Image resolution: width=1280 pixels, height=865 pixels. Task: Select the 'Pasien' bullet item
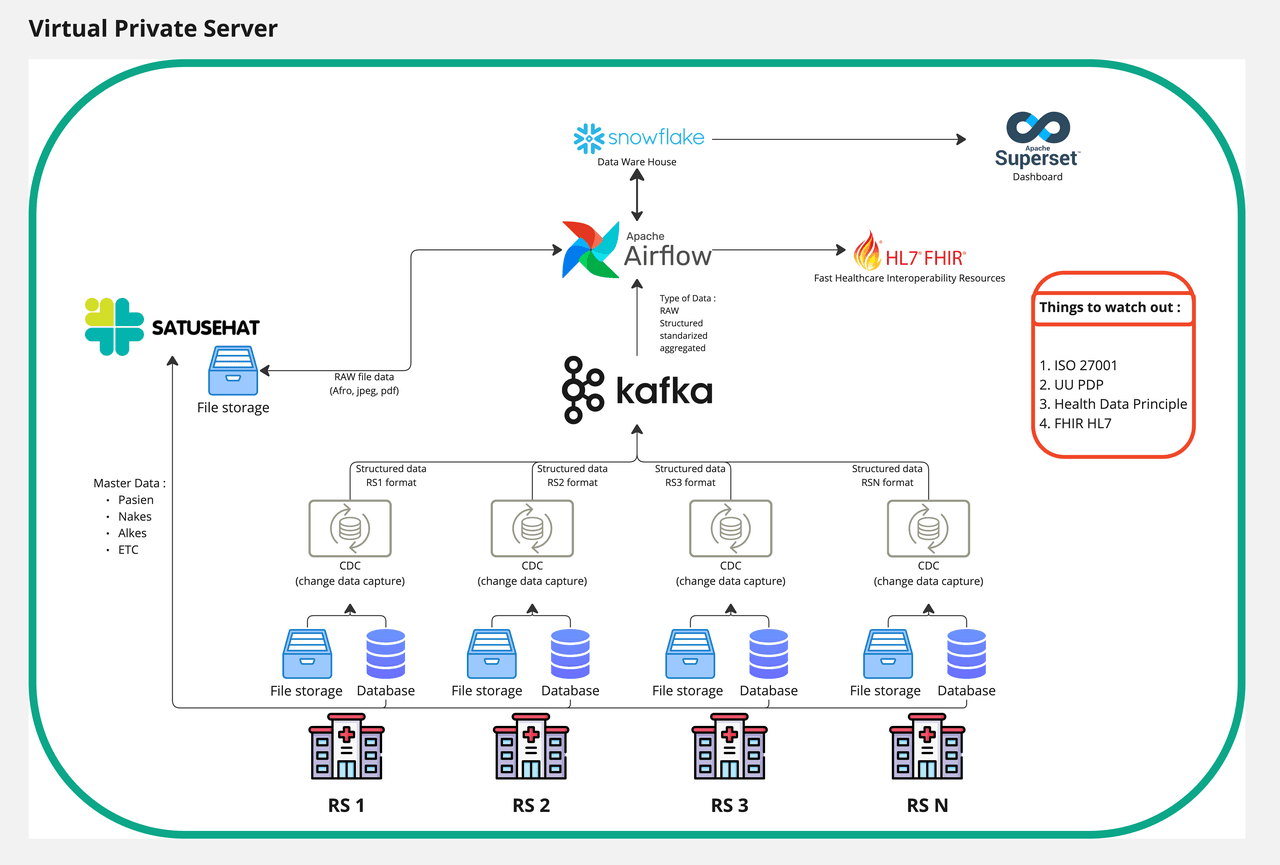point(135,500)
